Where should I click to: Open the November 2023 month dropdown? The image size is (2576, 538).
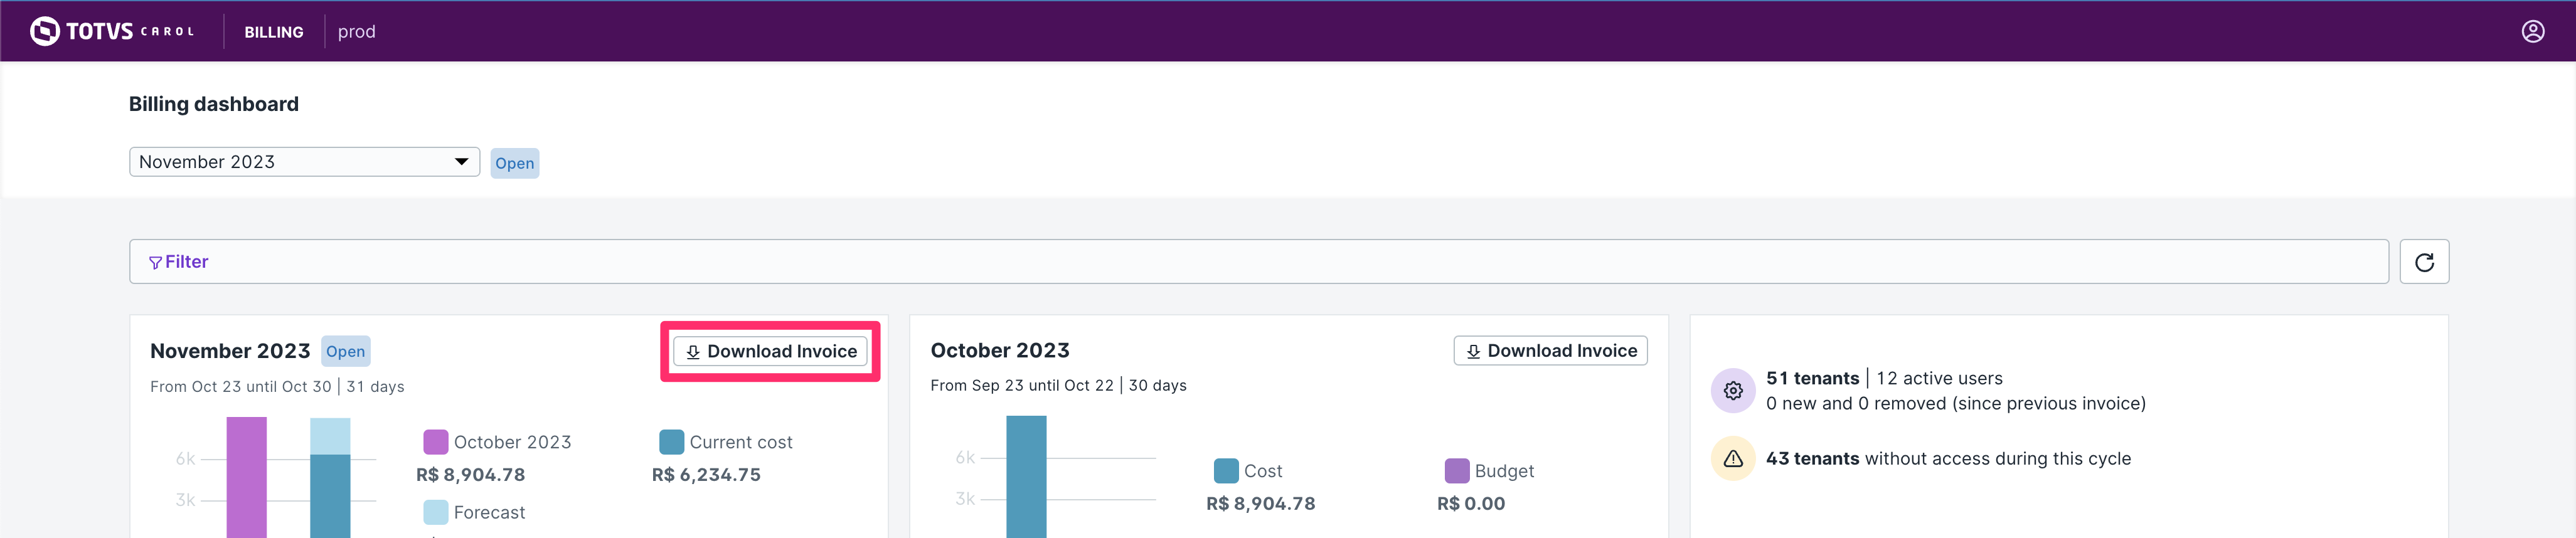point(304,162)
